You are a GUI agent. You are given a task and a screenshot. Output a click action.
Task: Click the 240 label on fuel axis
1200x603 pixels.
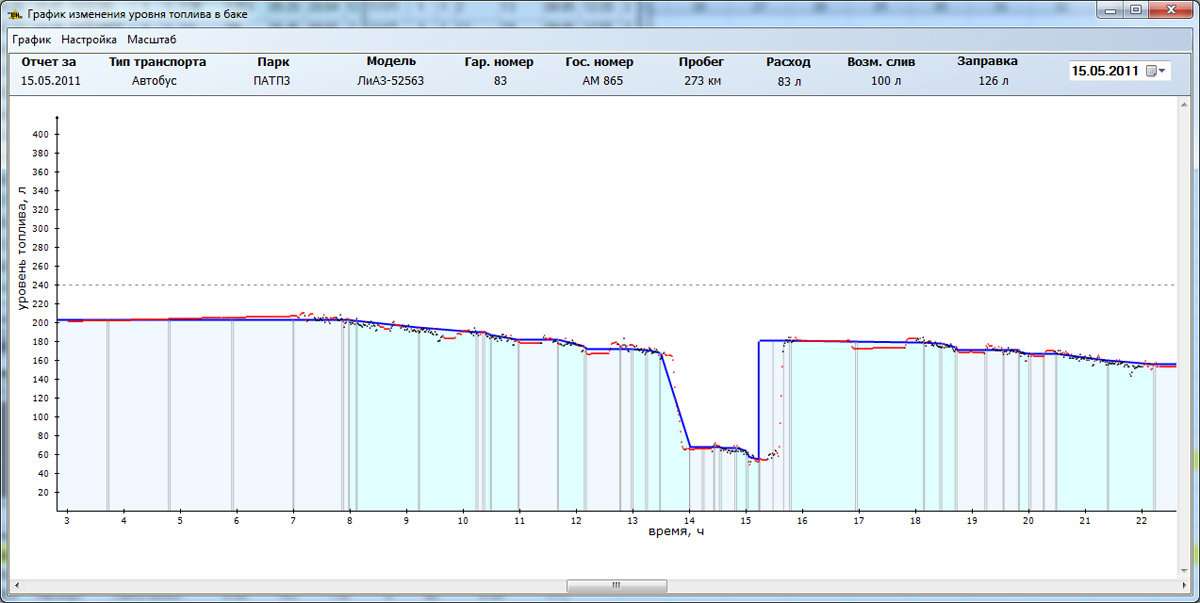[42, 285]
